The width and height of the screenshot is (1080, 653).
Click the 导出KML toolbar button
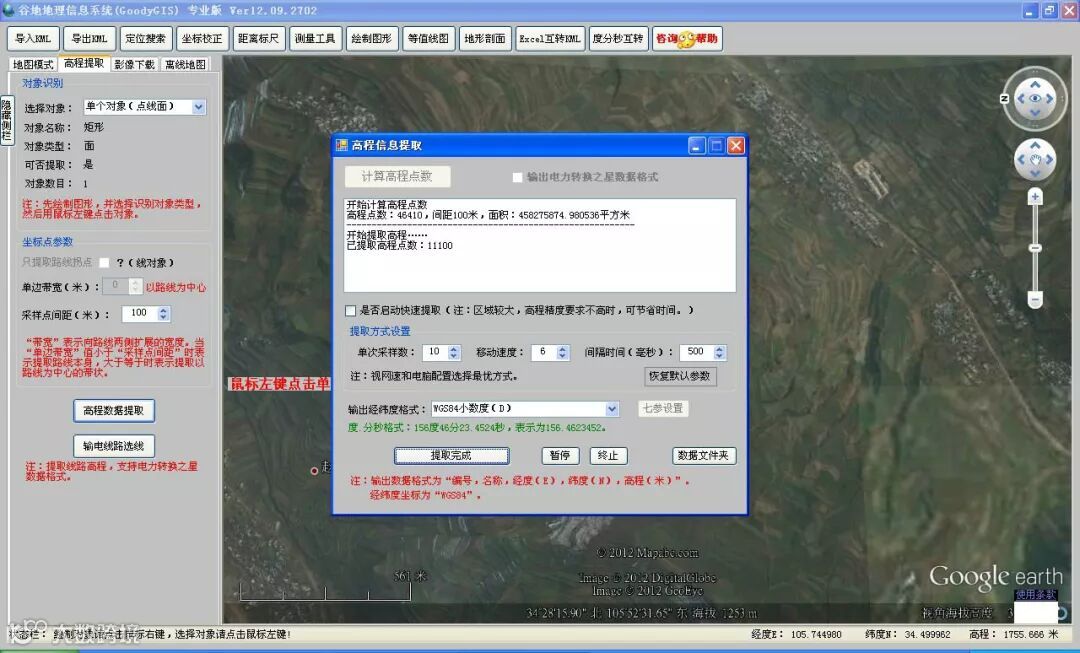tap(90, 39)
